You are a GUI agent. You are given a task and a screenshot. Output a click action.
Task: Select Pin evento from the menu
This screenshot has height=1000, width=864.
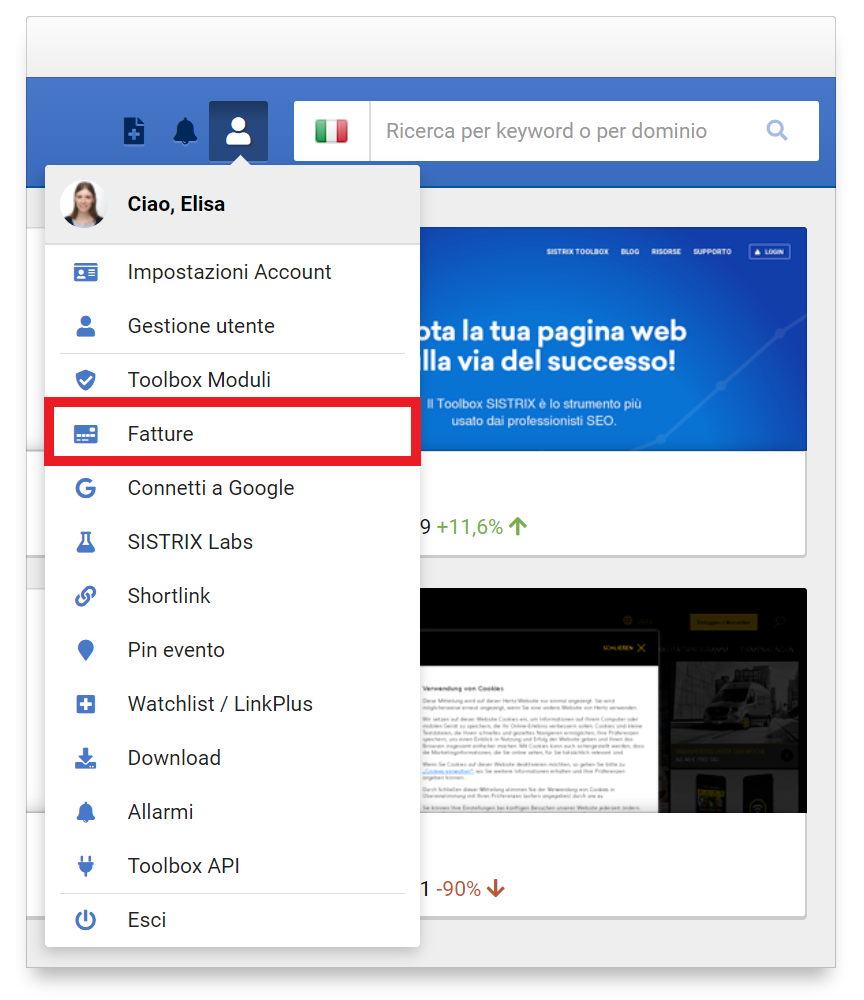[x=176, y=650]
